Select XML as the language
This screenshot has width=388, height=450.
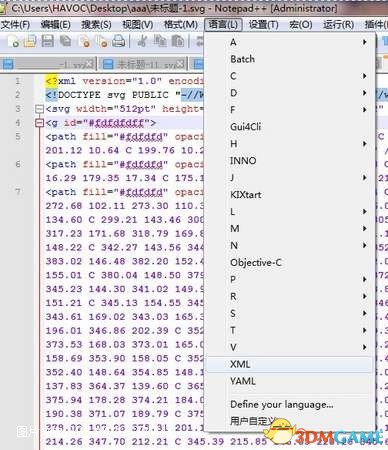tap(289, 364)
